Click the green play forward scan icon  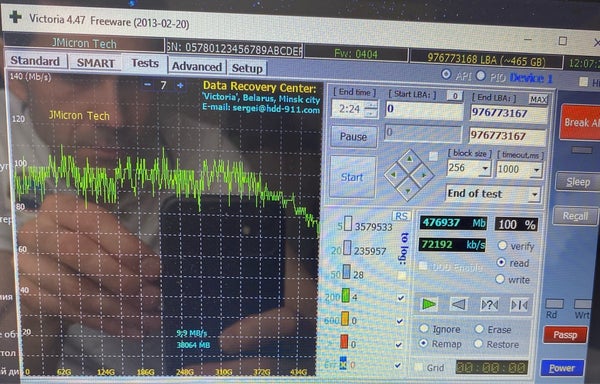tap(429, 304)
